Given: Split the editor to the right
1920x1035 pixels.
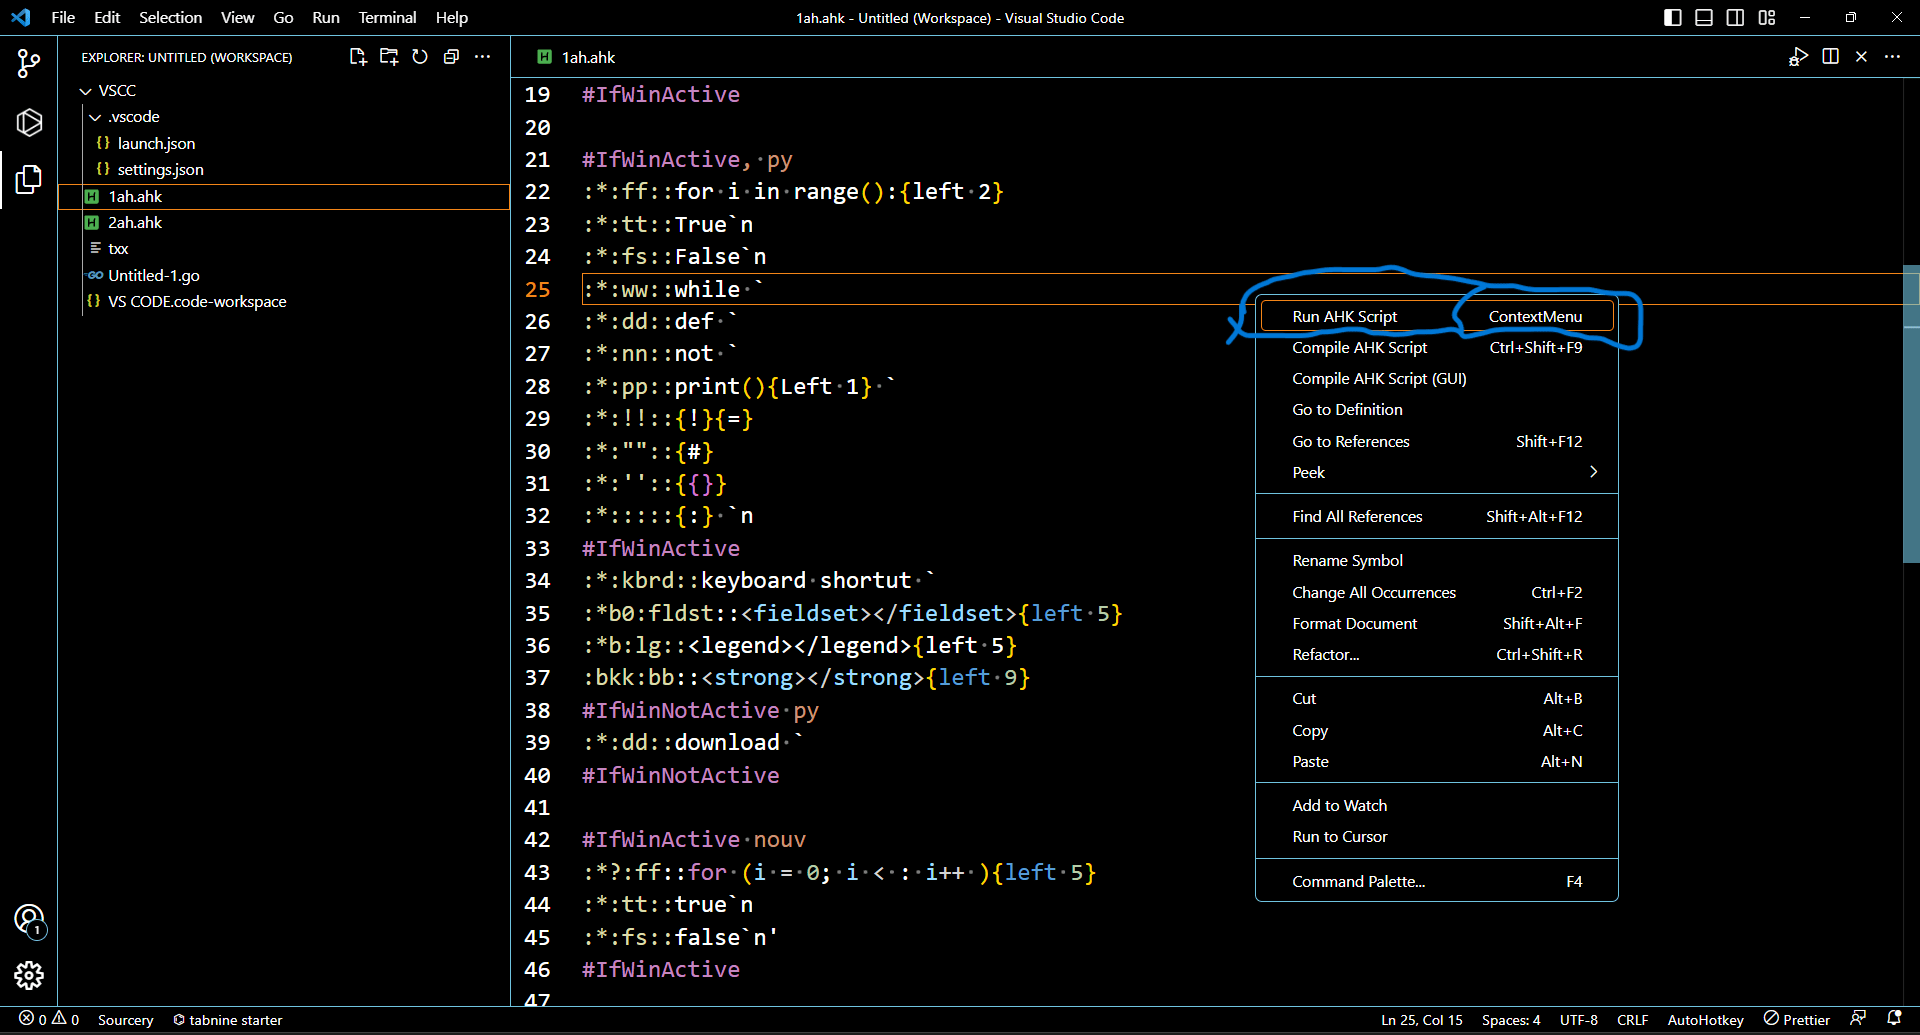Looking at the screenshot, I should 1830,57.
